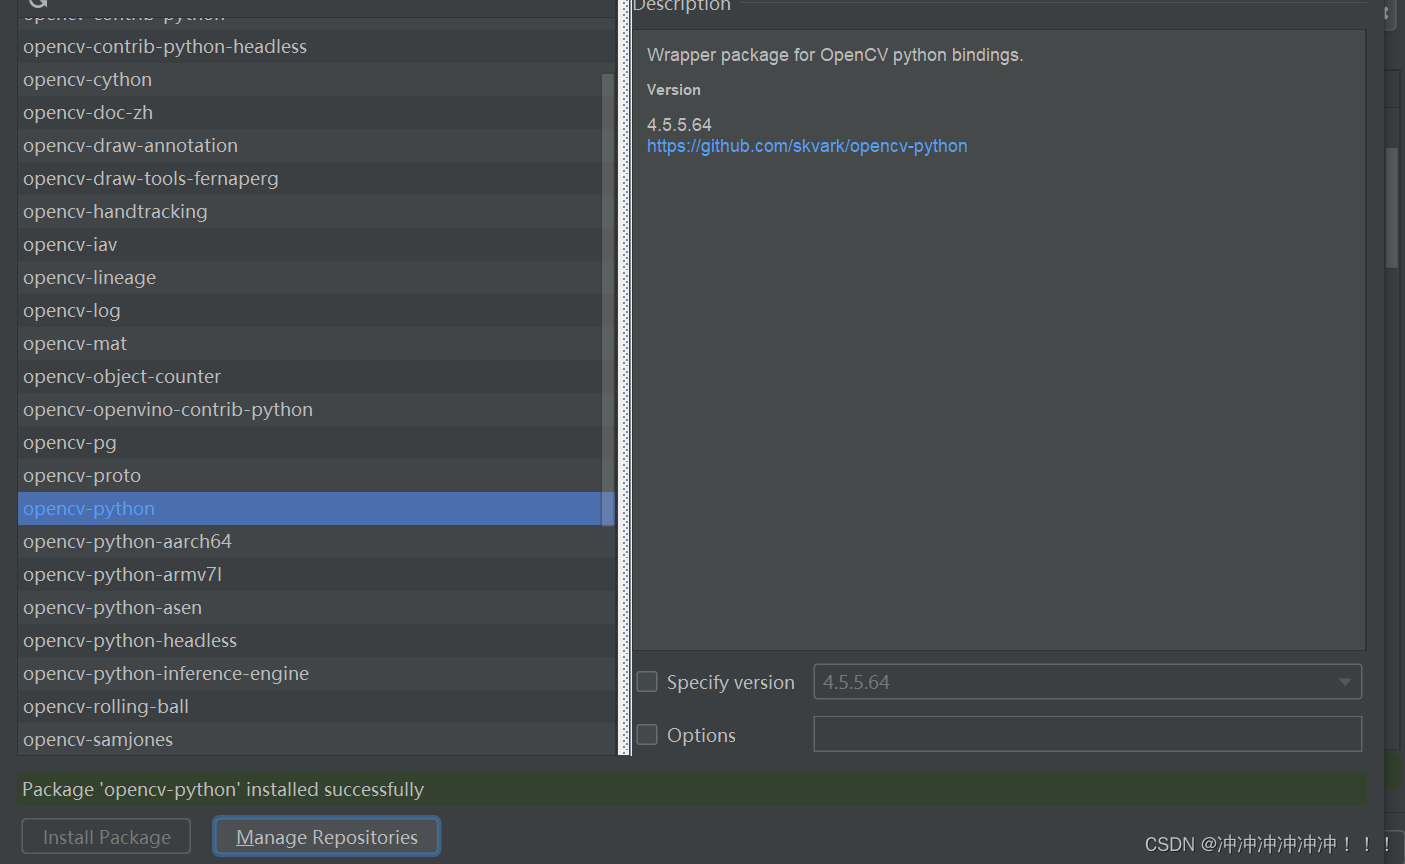The height and width of the screenshot is (864, 1405).
Task: Select the opencv-log package
Action: point(317,310)
